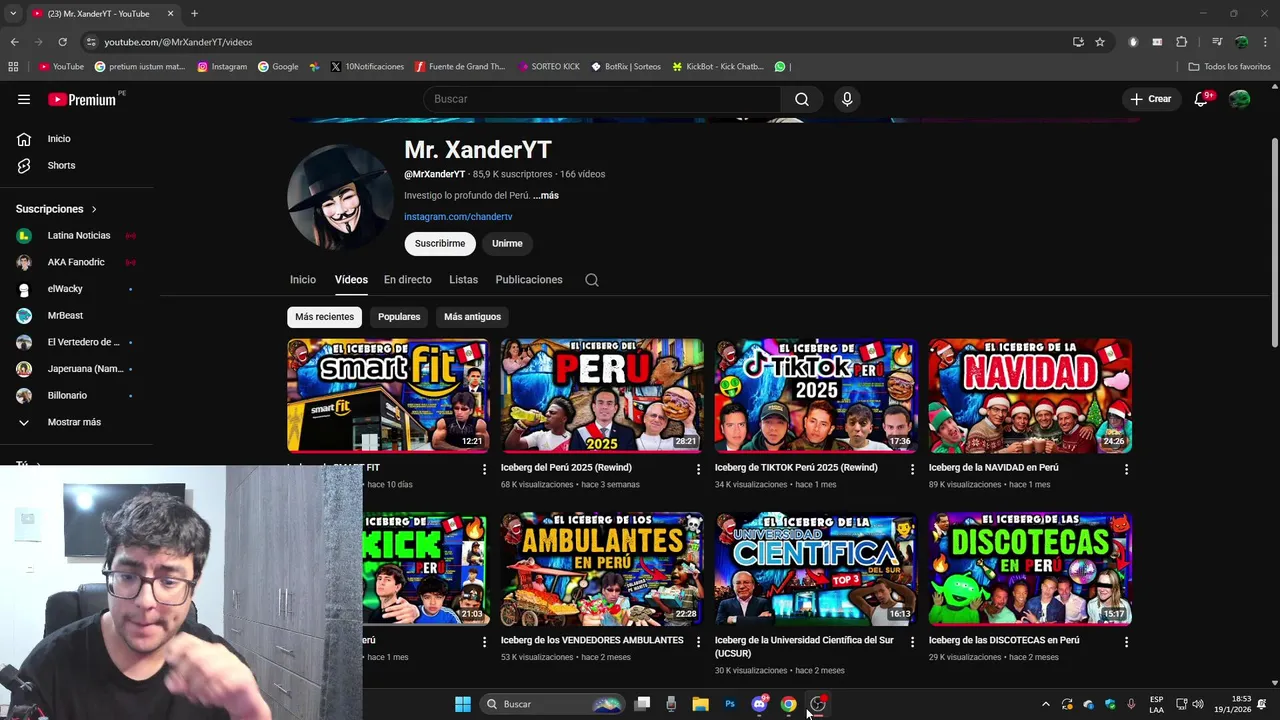Open the notifications bell
The height and width of the screenshot is (720, 1280).
1201,99
